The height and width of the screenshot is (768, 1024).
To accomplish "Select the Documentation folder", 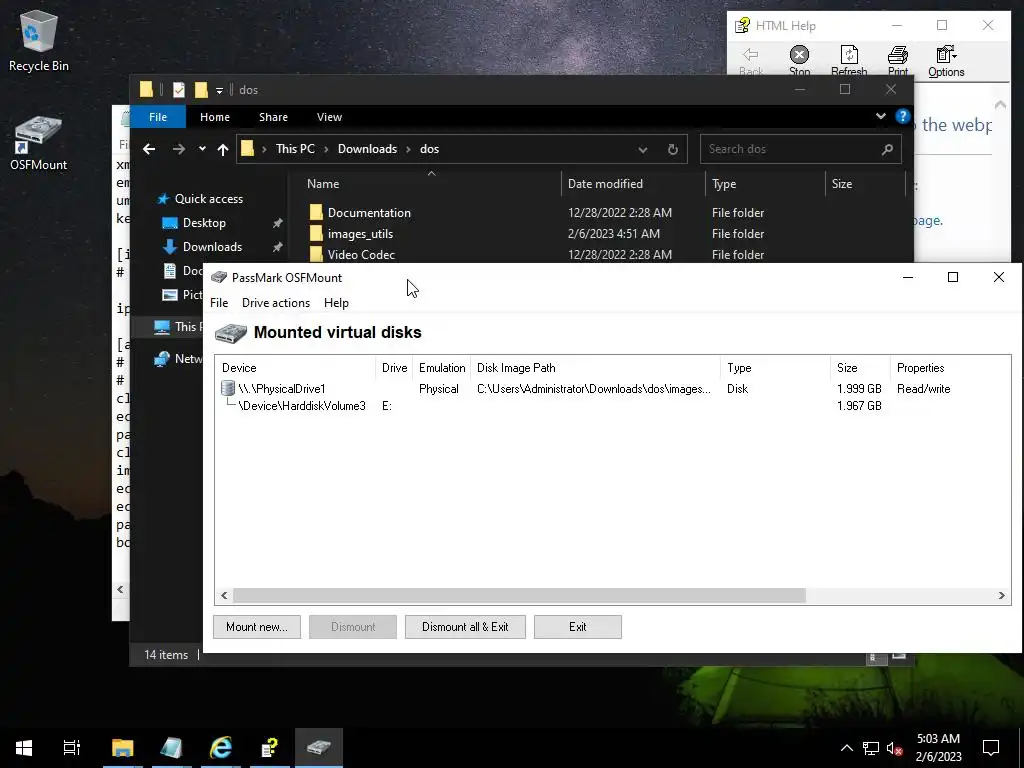I will pyautogui.click(x=369, y=213).
